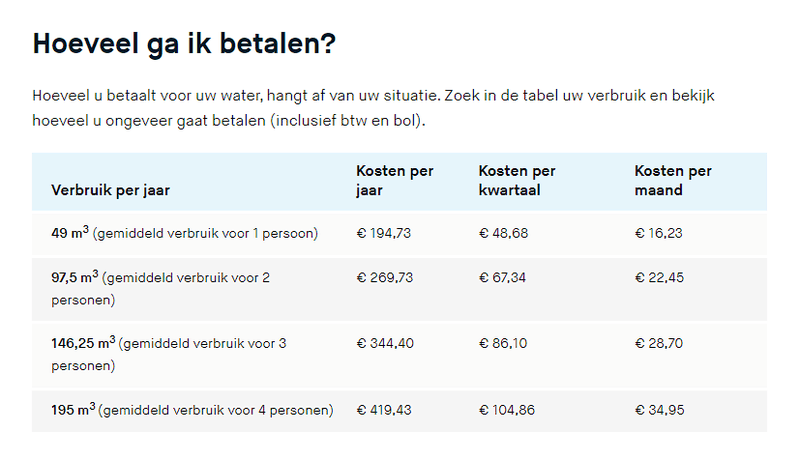The width and height of the screenshot is (800, 460).
Task: Select the € 28,70 monthly cost cell
Action: (x=660, y=343)
